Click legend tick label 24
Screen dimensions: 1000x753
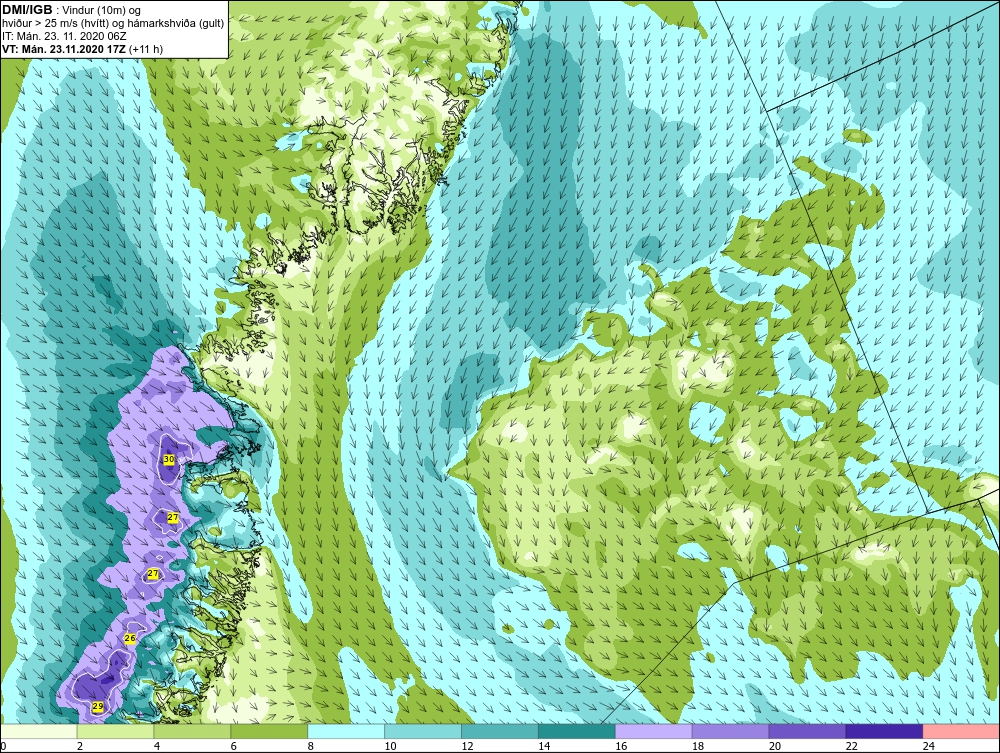pos(929,746)
